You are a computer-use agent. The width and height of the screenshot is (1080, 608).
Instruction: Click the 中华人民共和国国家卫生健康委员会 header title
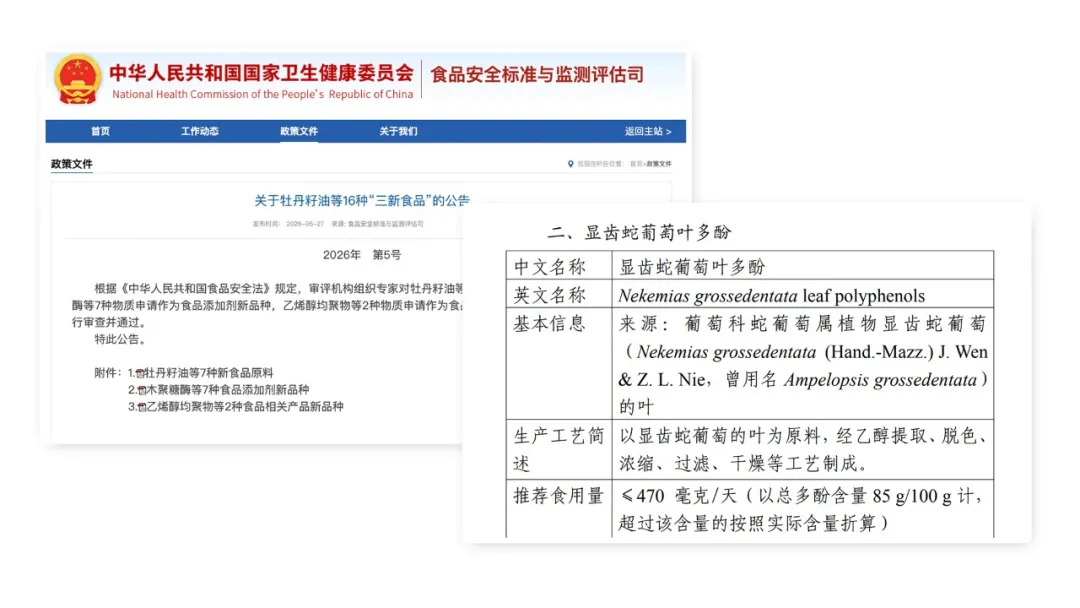[262, 72]
